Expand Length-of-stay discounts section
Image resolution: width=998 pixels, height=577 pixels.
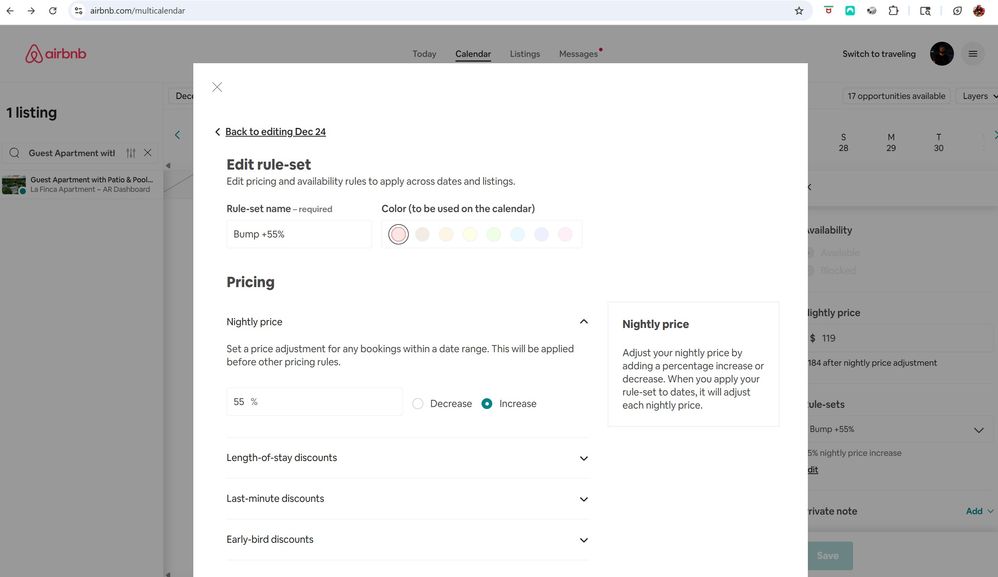click(584, 458)
